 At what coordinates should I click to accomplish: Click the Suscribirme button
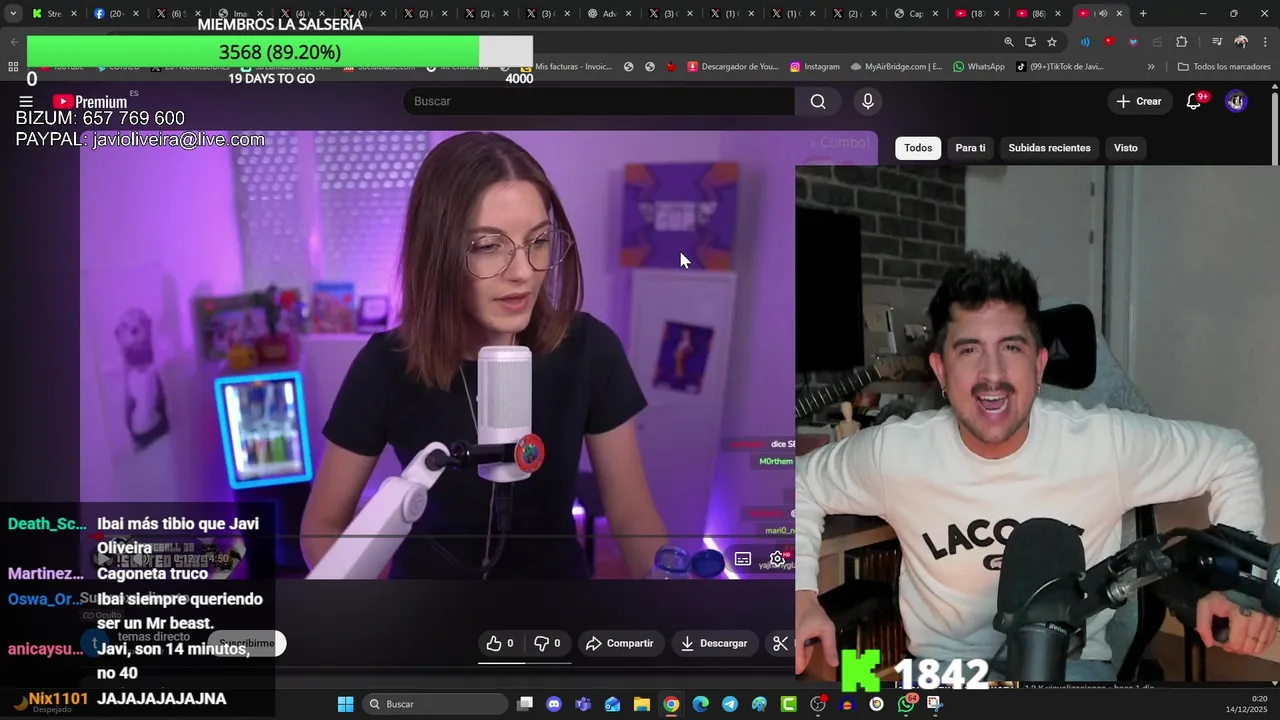tap(246, 643)
